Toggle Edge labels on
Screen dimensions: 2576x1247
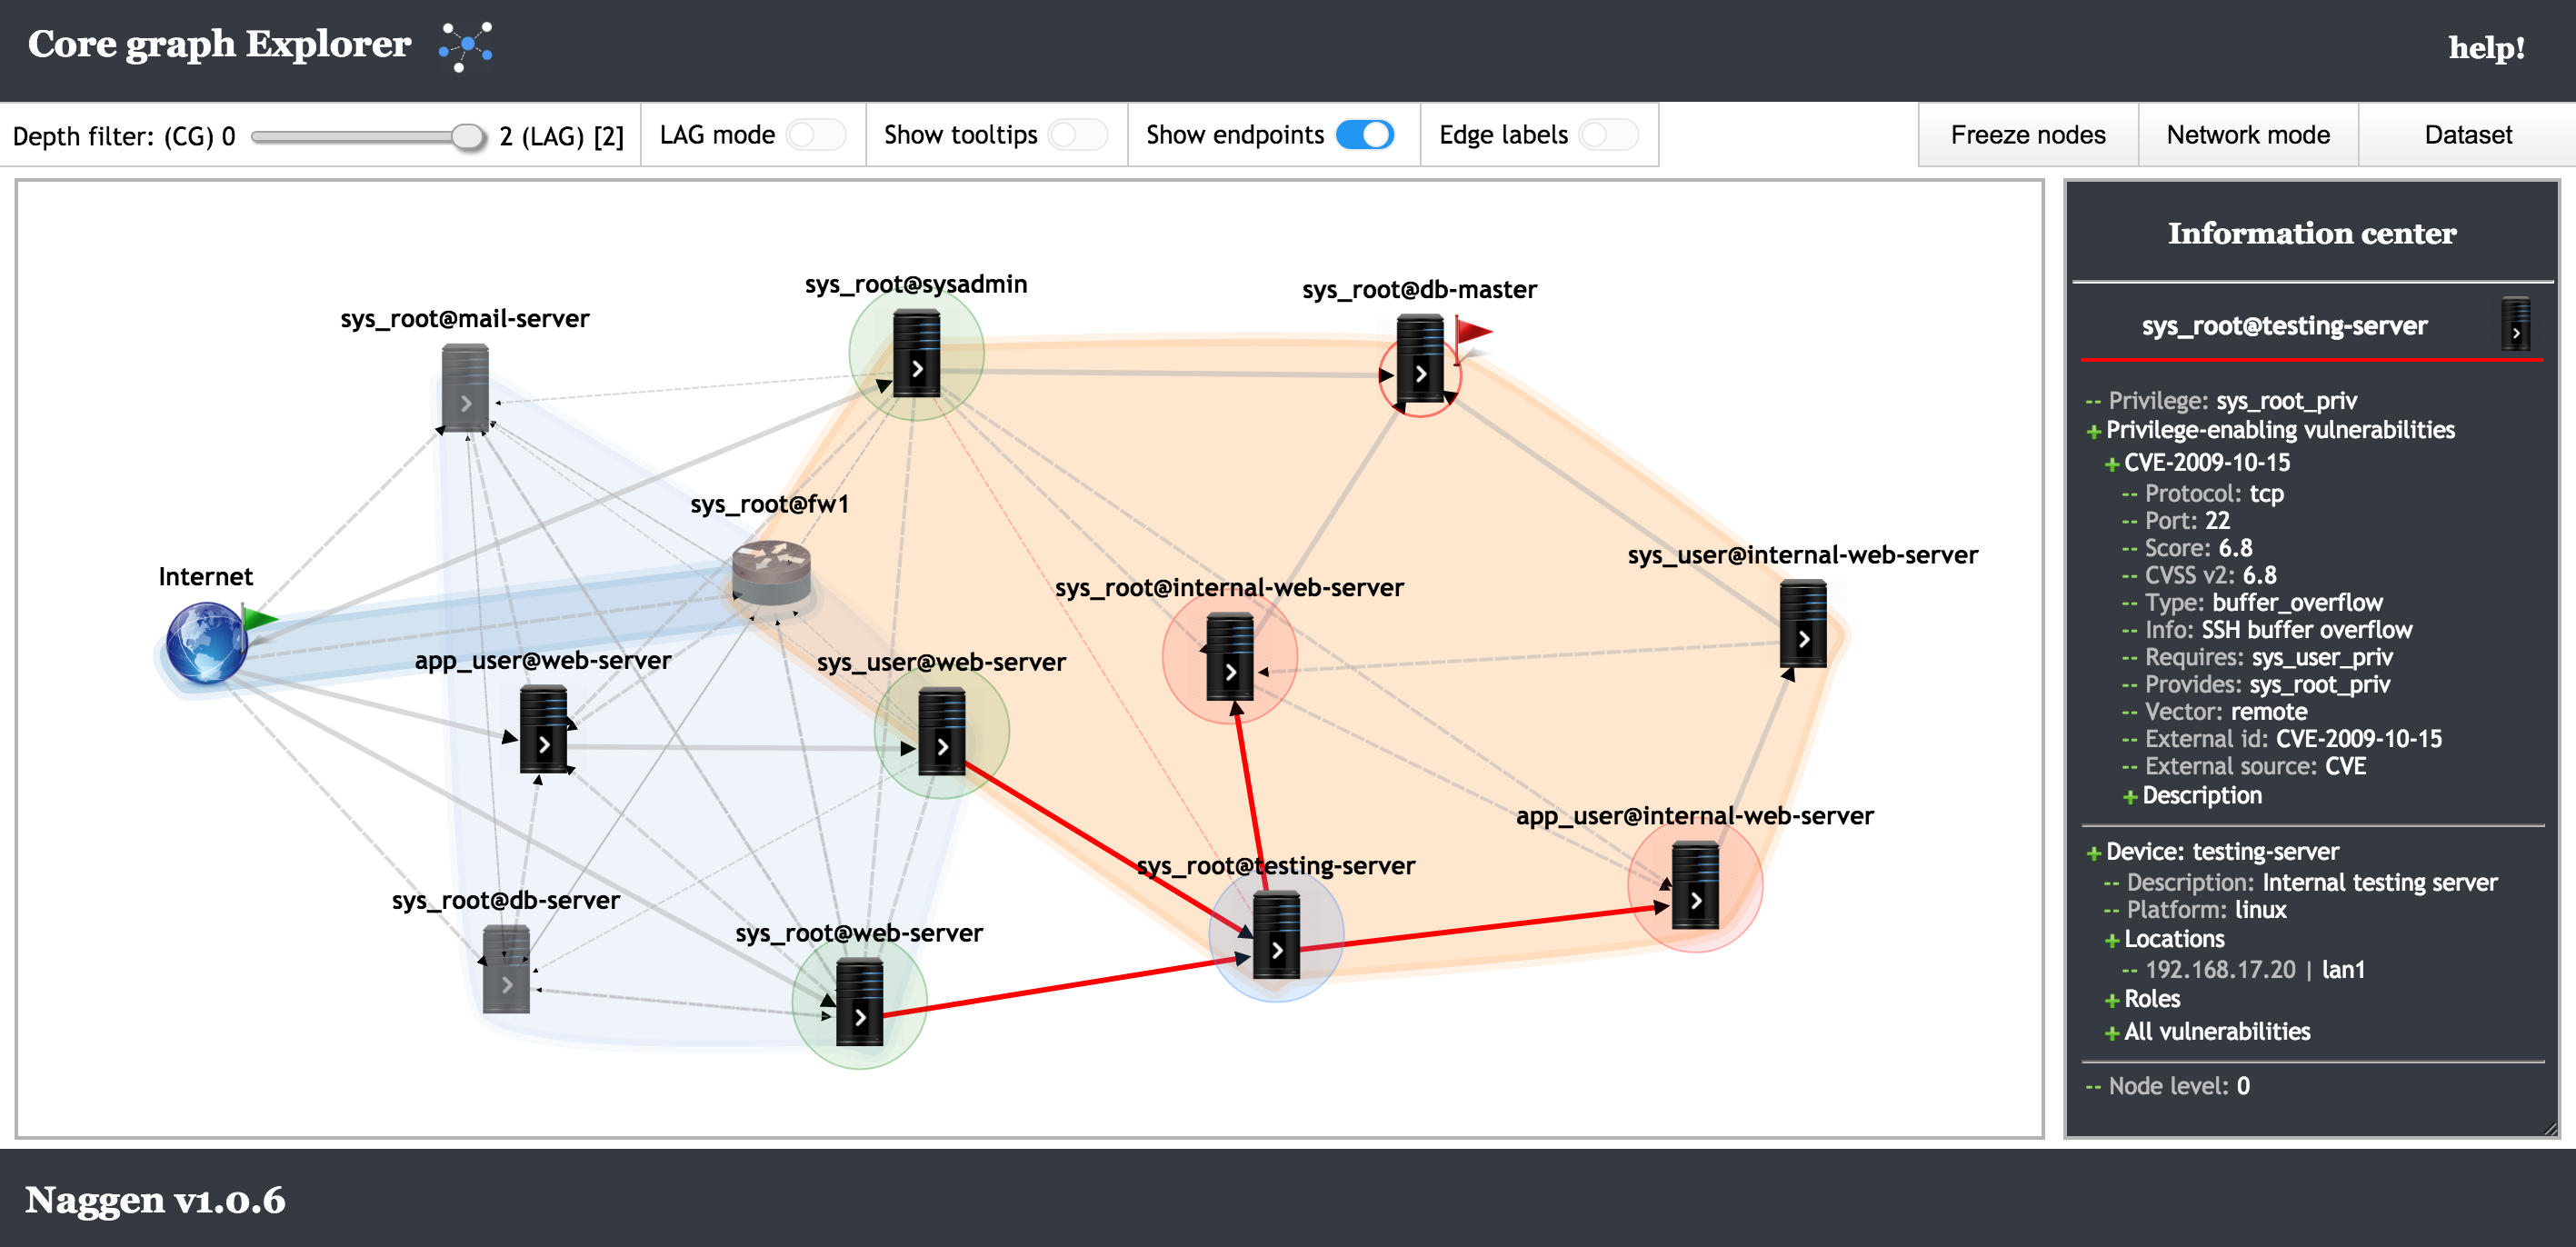[x=1608, y=135]
